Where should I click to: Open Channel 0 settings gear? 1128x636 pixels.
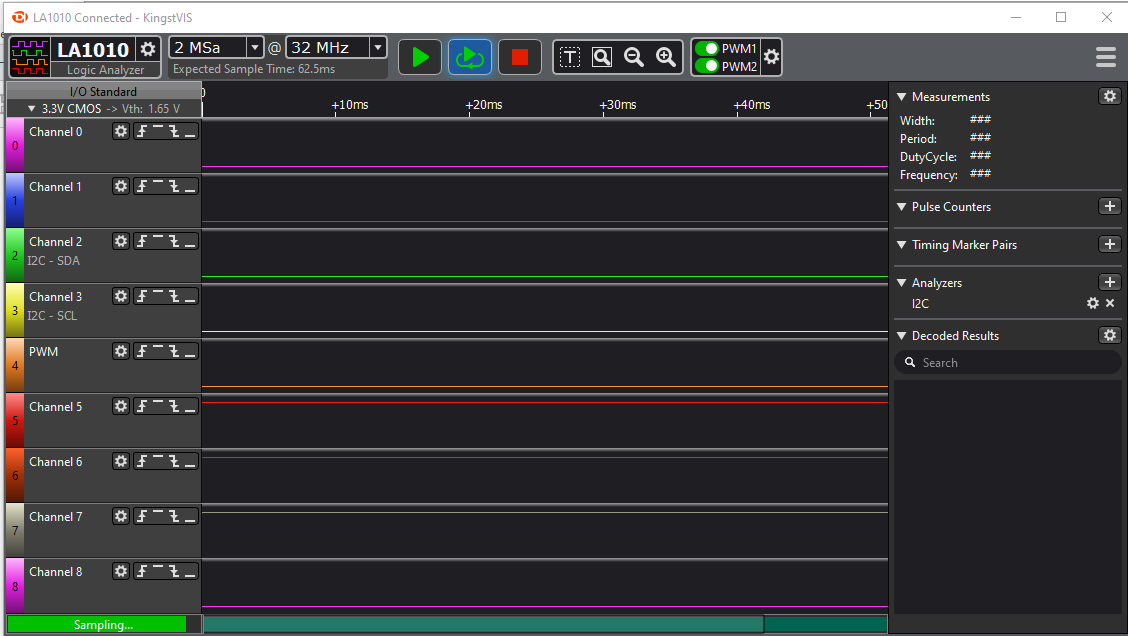click(121, 130)
